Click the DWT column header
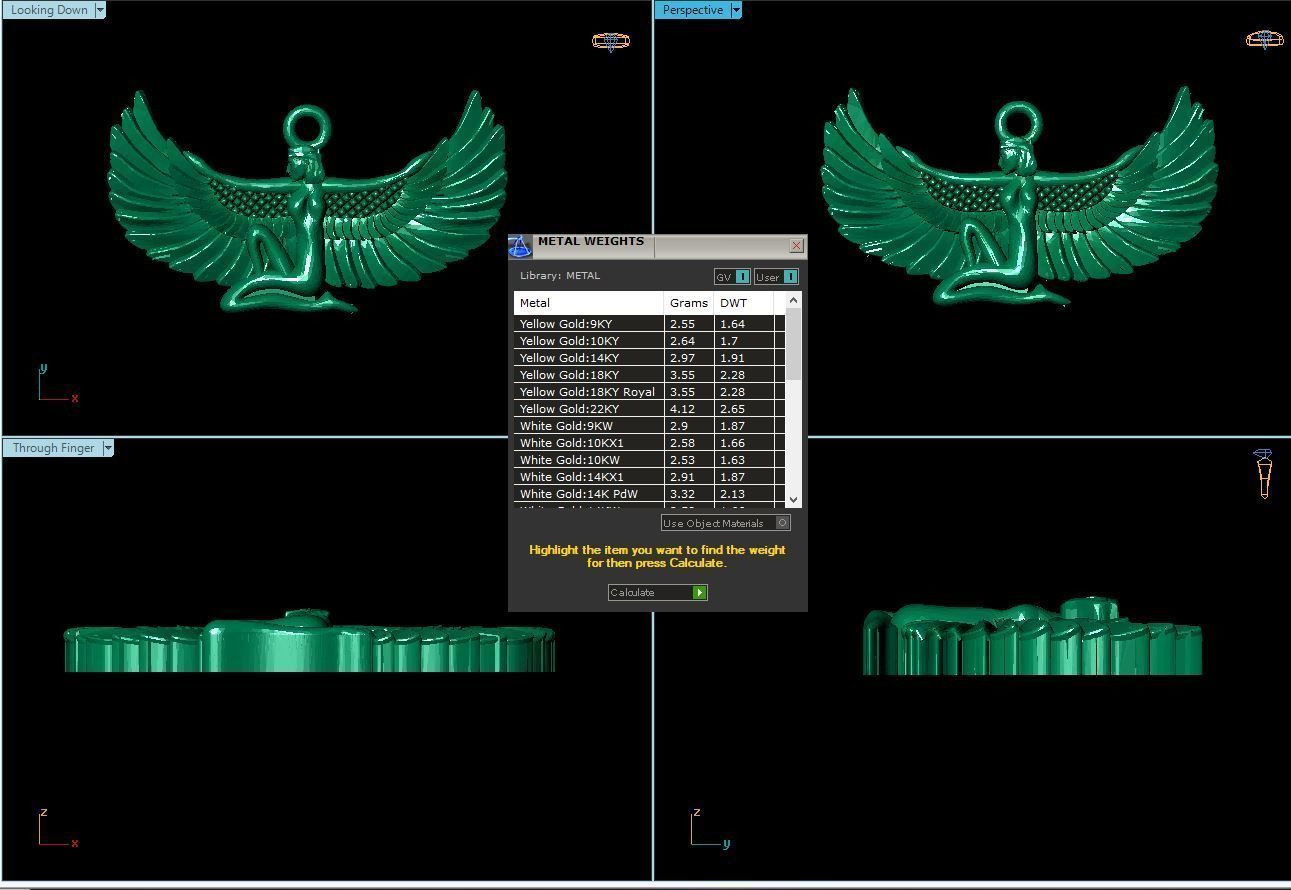Image resolution: width=1291 pixels, height=890 pixels. pos(744,303)
